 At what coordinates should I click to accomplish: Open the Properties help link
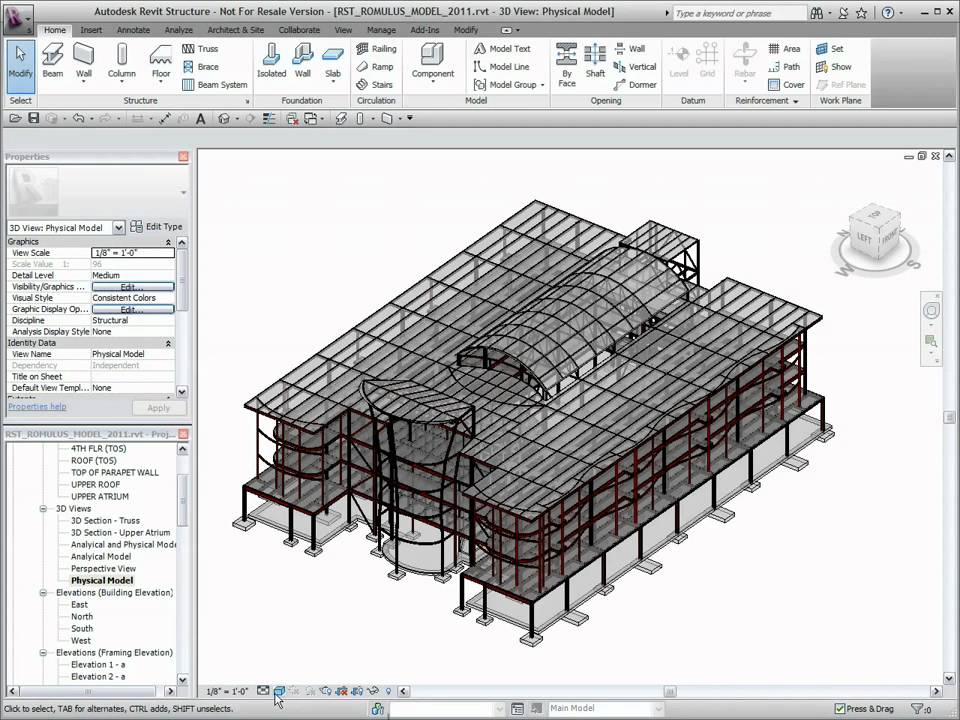[x=37, y=407]
